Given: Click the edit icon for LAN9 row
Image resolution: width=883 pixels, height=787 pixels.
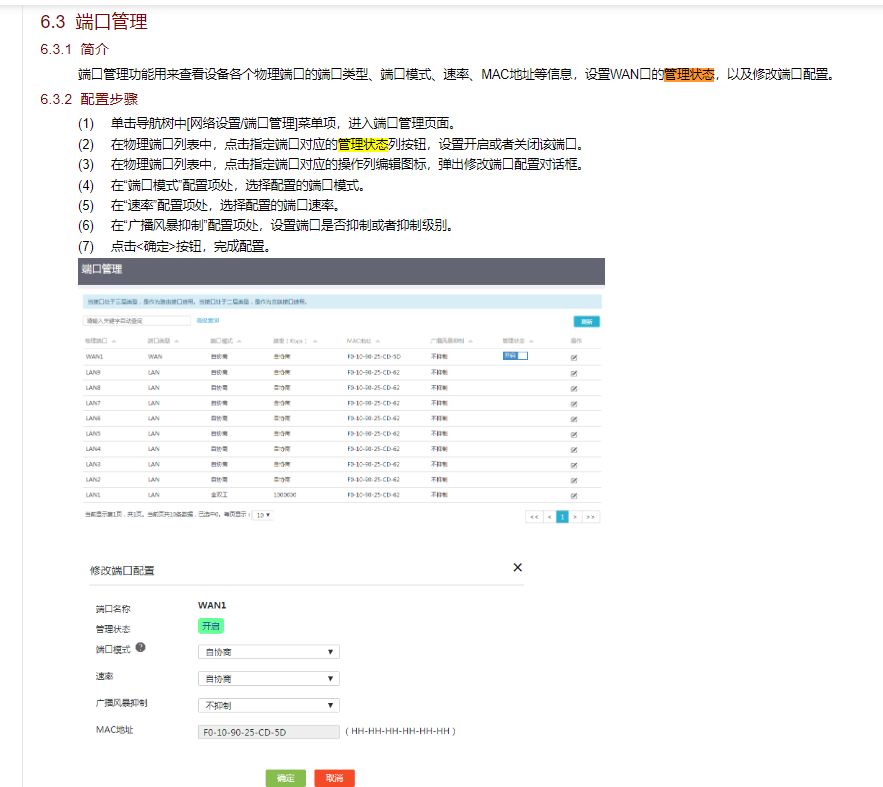Looking at the screenshot, I should pos(574,373).
